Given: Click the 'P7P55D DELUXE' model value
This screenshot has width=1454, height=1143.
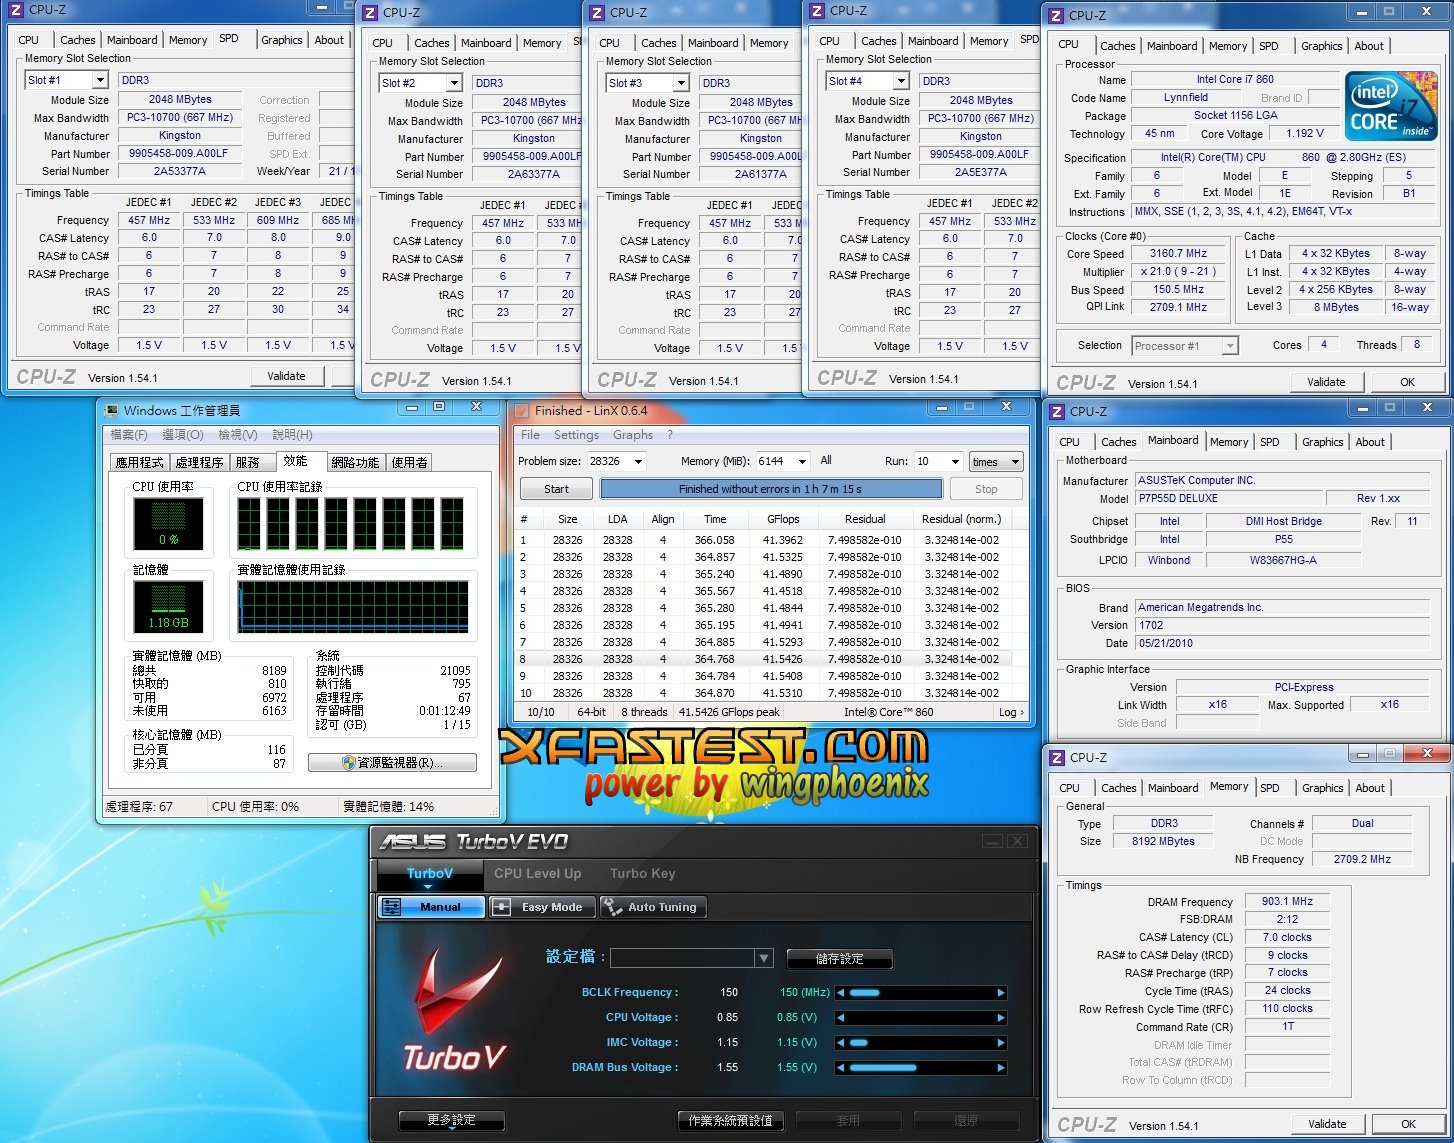Looking at the screenshot, I should [x=1178, y=498].
